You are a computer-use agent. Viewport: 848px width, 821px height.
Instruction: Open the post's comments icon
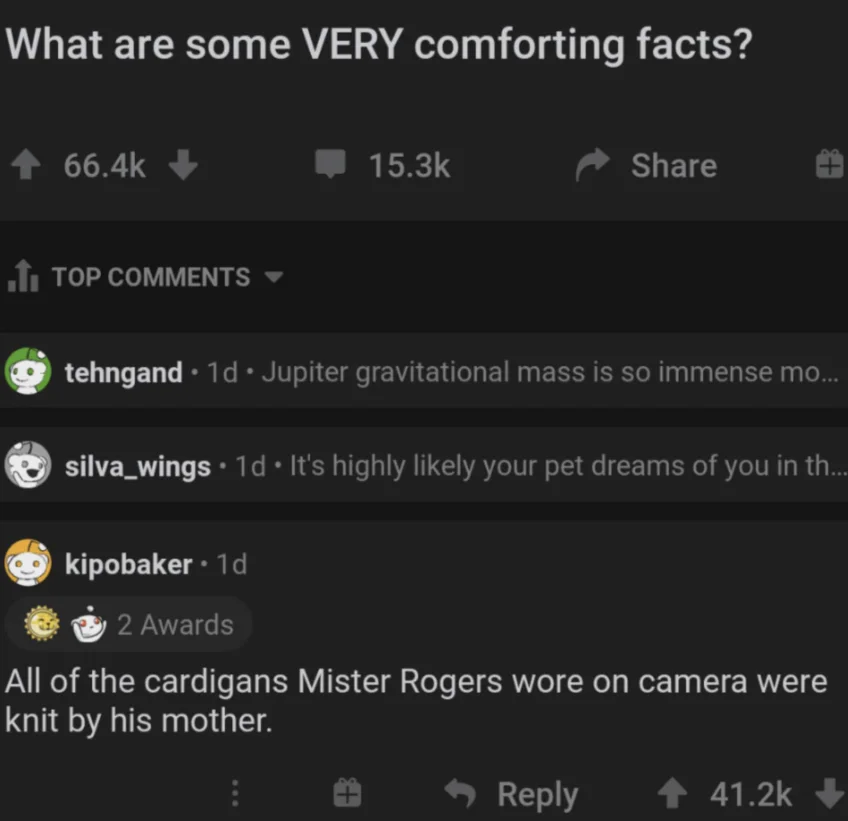tap(331, 165)
